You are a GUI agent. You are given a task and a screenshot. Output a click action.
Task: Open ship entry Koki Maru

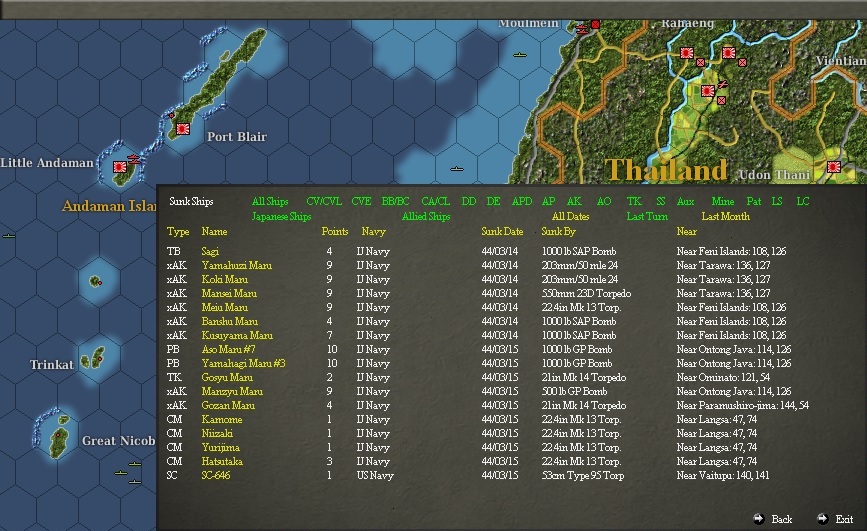click(224, 279)
